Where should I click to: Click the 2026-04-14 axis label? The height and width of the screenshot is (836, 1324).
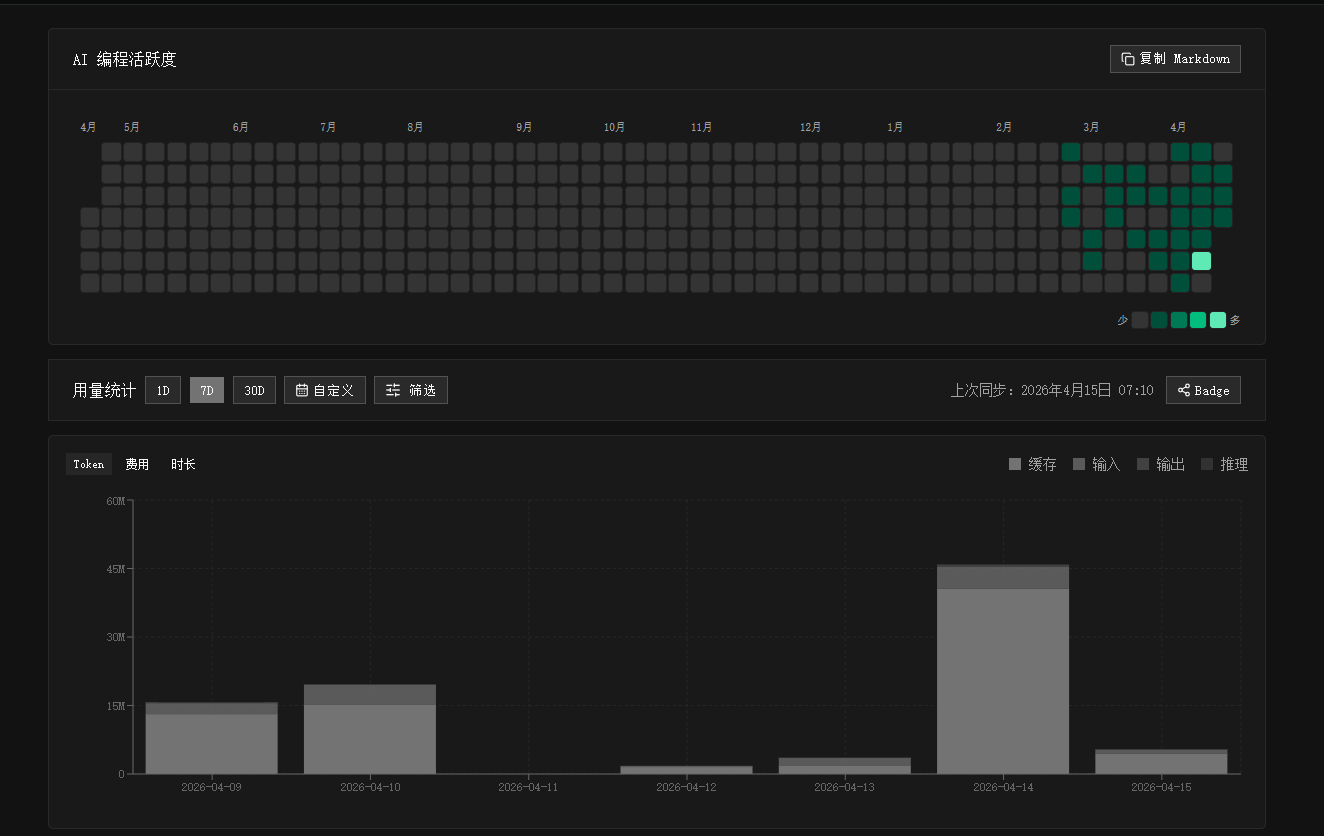point(1003,787)
